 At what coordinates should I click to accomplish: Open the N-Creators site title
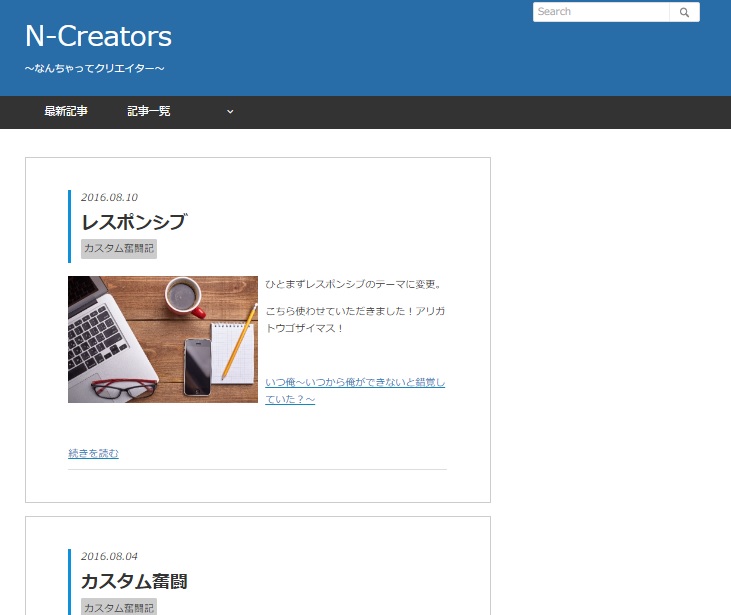click(x=98, y=36)
